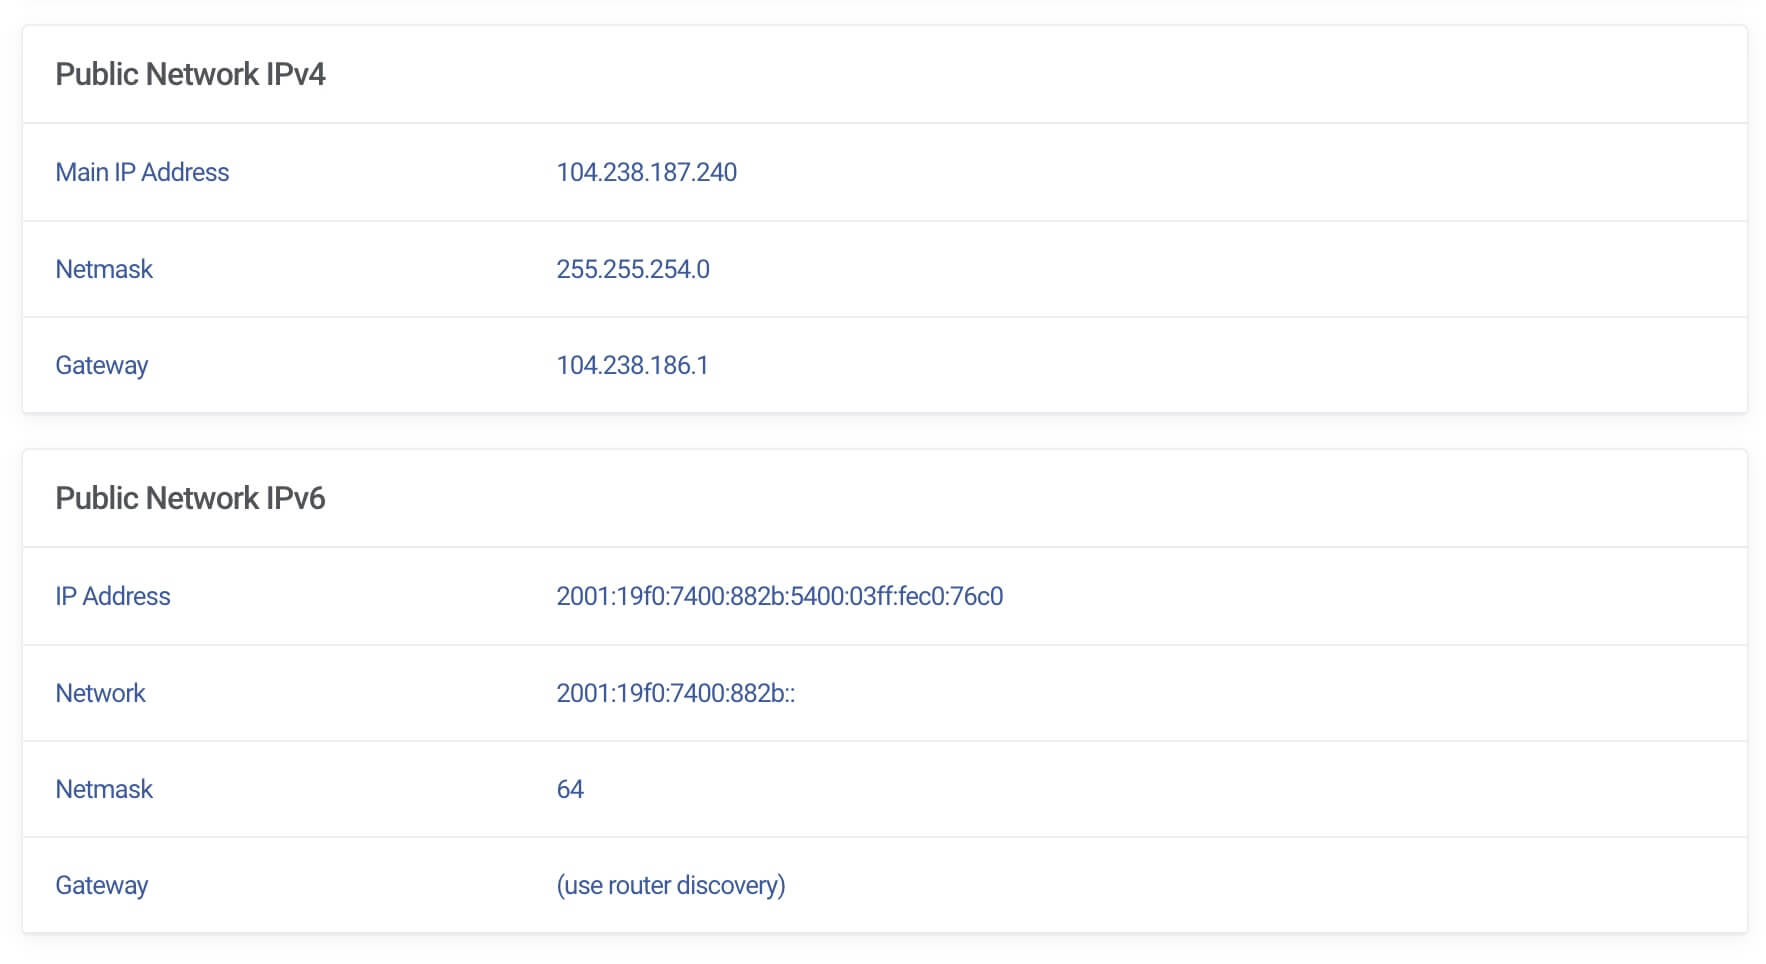Image resolution: width=1766 pixels, height=964 pixels.
Task: Click the Gateway label under IPv6
Action: pyautogui.click(x=101, y=886)
